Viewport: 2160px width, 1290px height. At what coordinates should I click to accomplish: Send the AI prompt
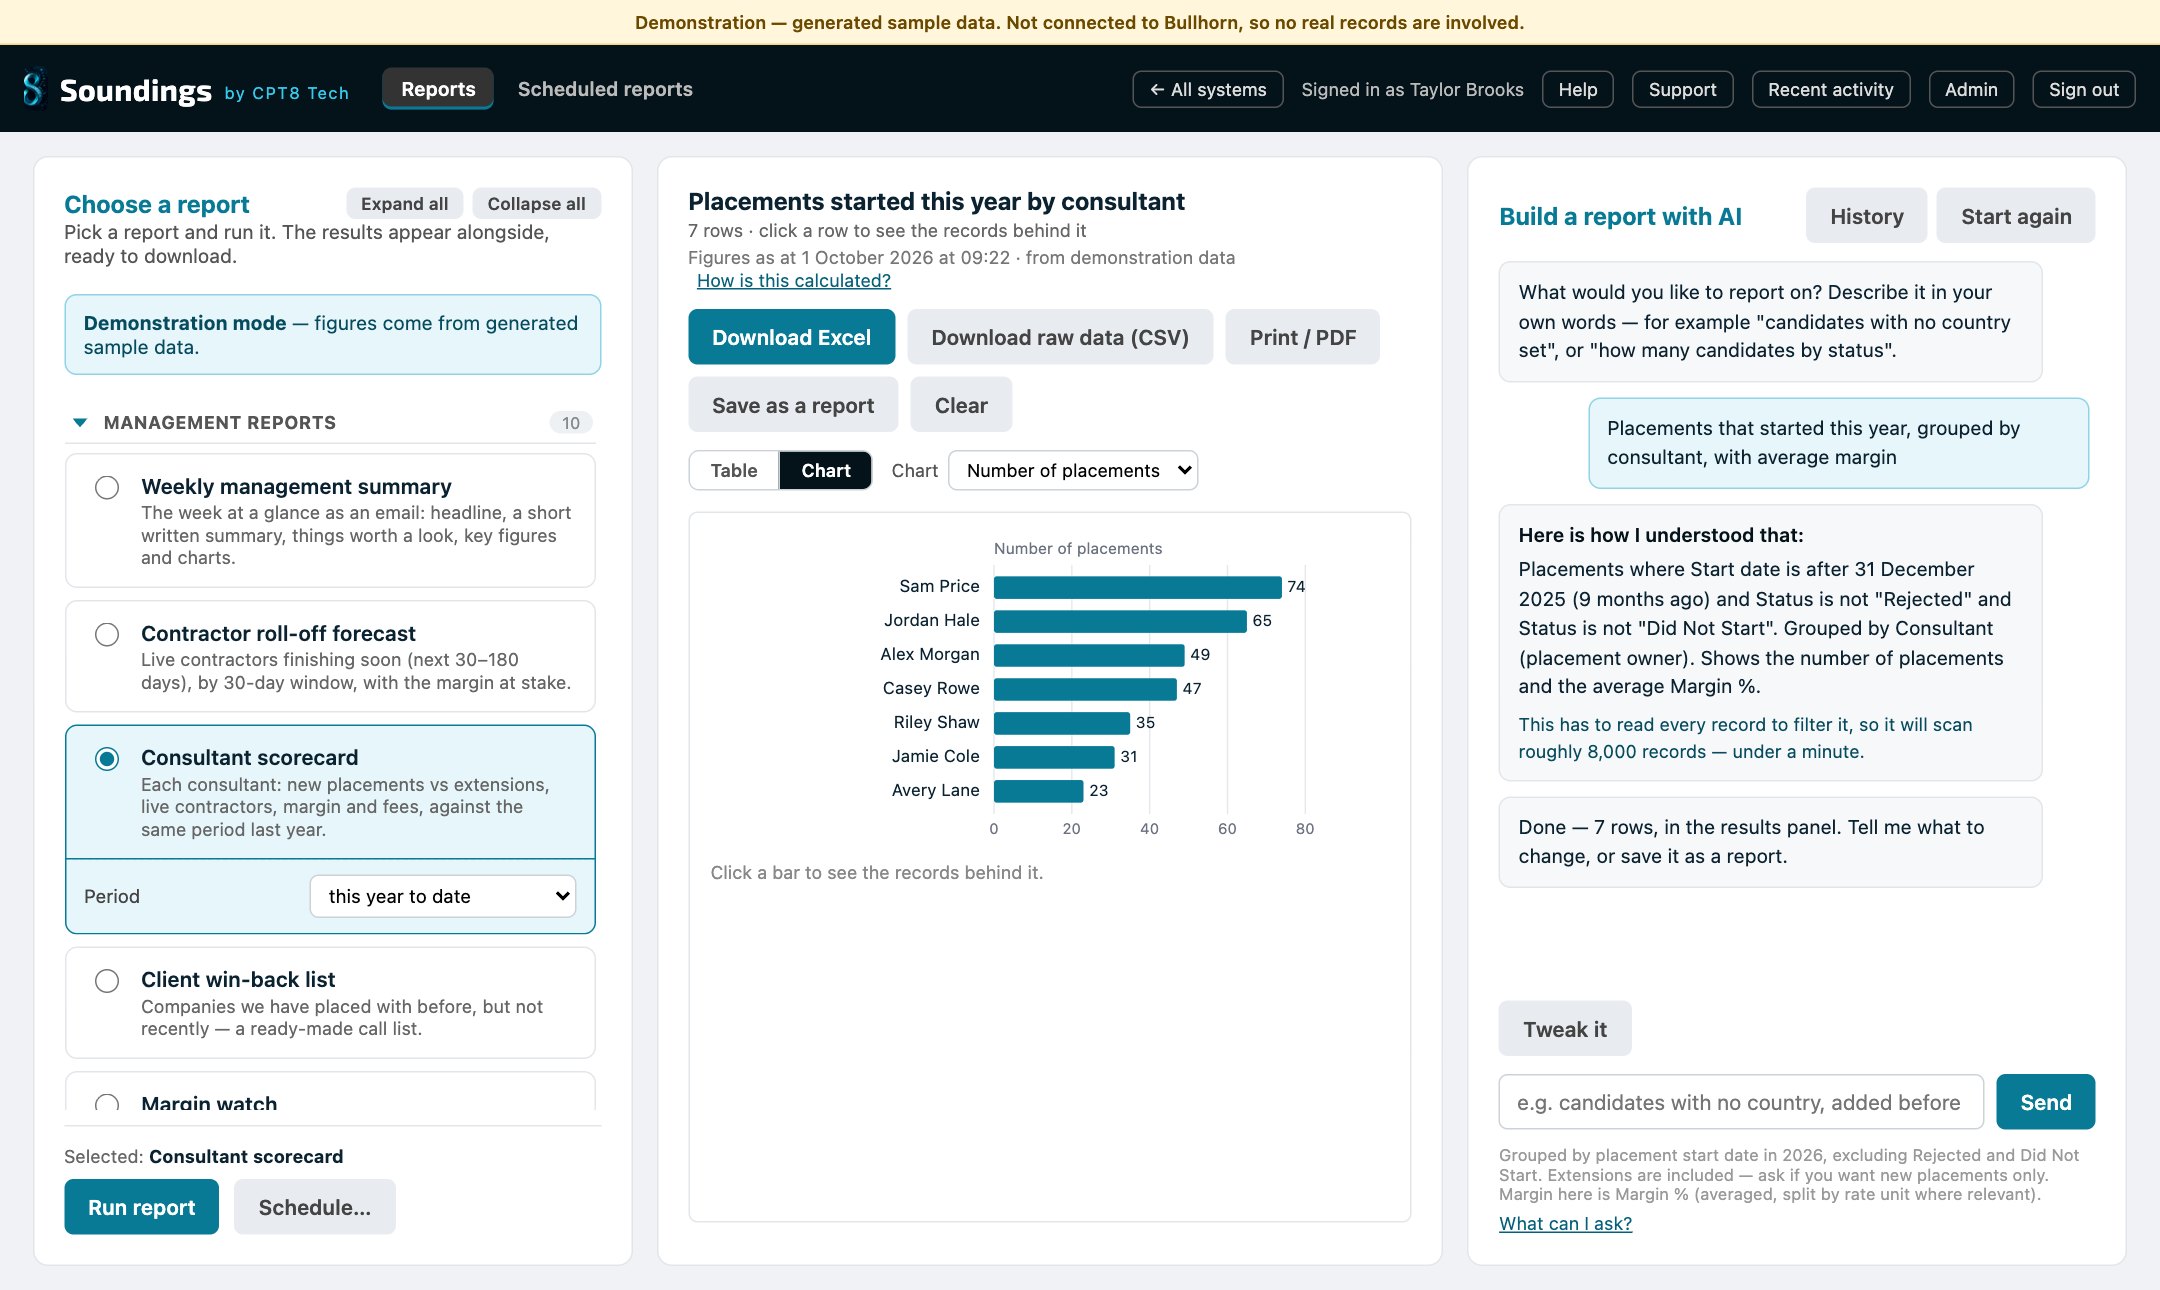pyautogui.click(x=2046, y=1102)
